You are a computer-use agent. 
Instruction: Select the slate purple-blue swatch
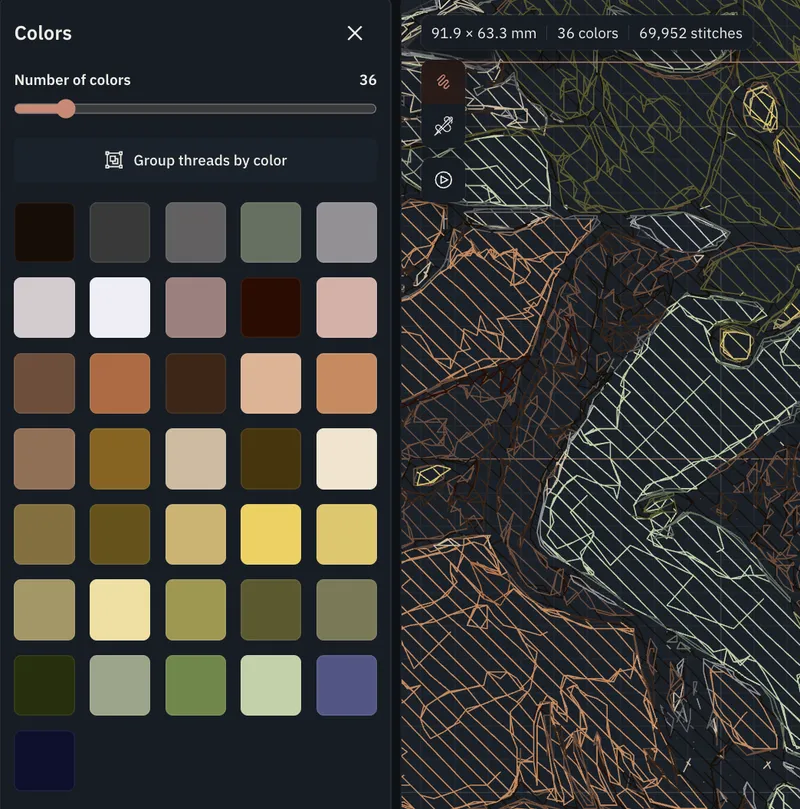(x=347, y=685)
